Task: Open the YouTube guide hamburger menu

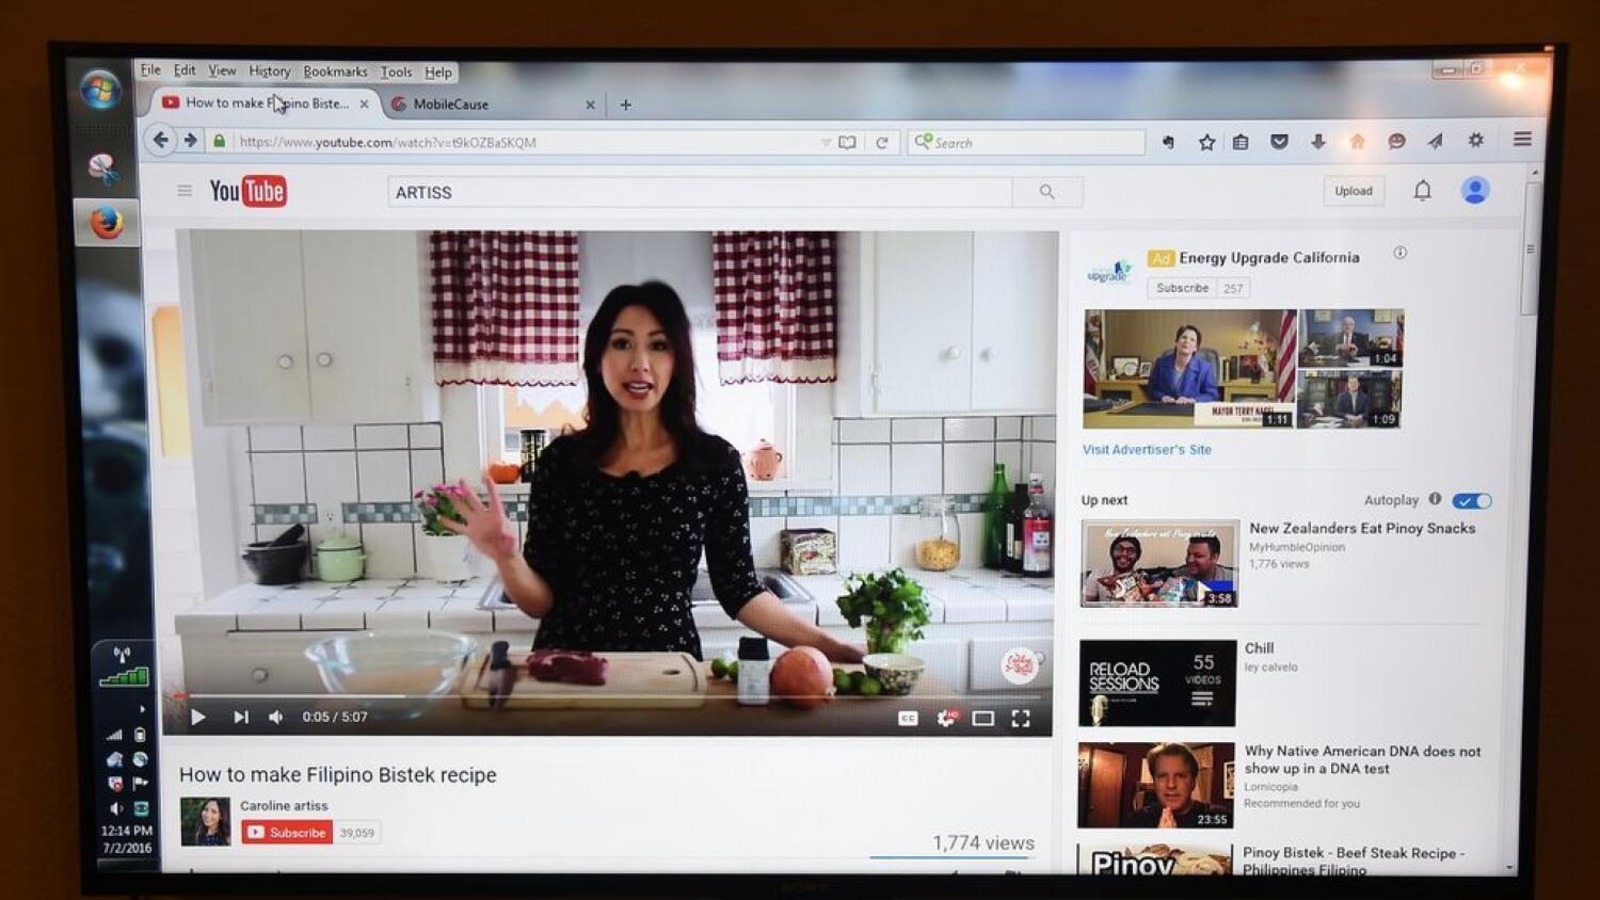Action: point(184,190)
